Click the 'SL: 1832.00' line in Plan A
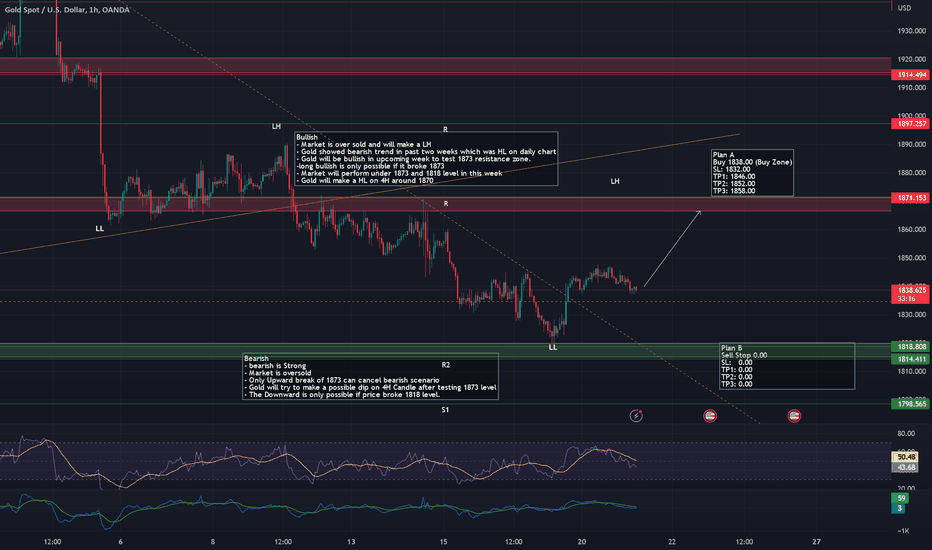 pyautogui.click(x=732, y=169)
